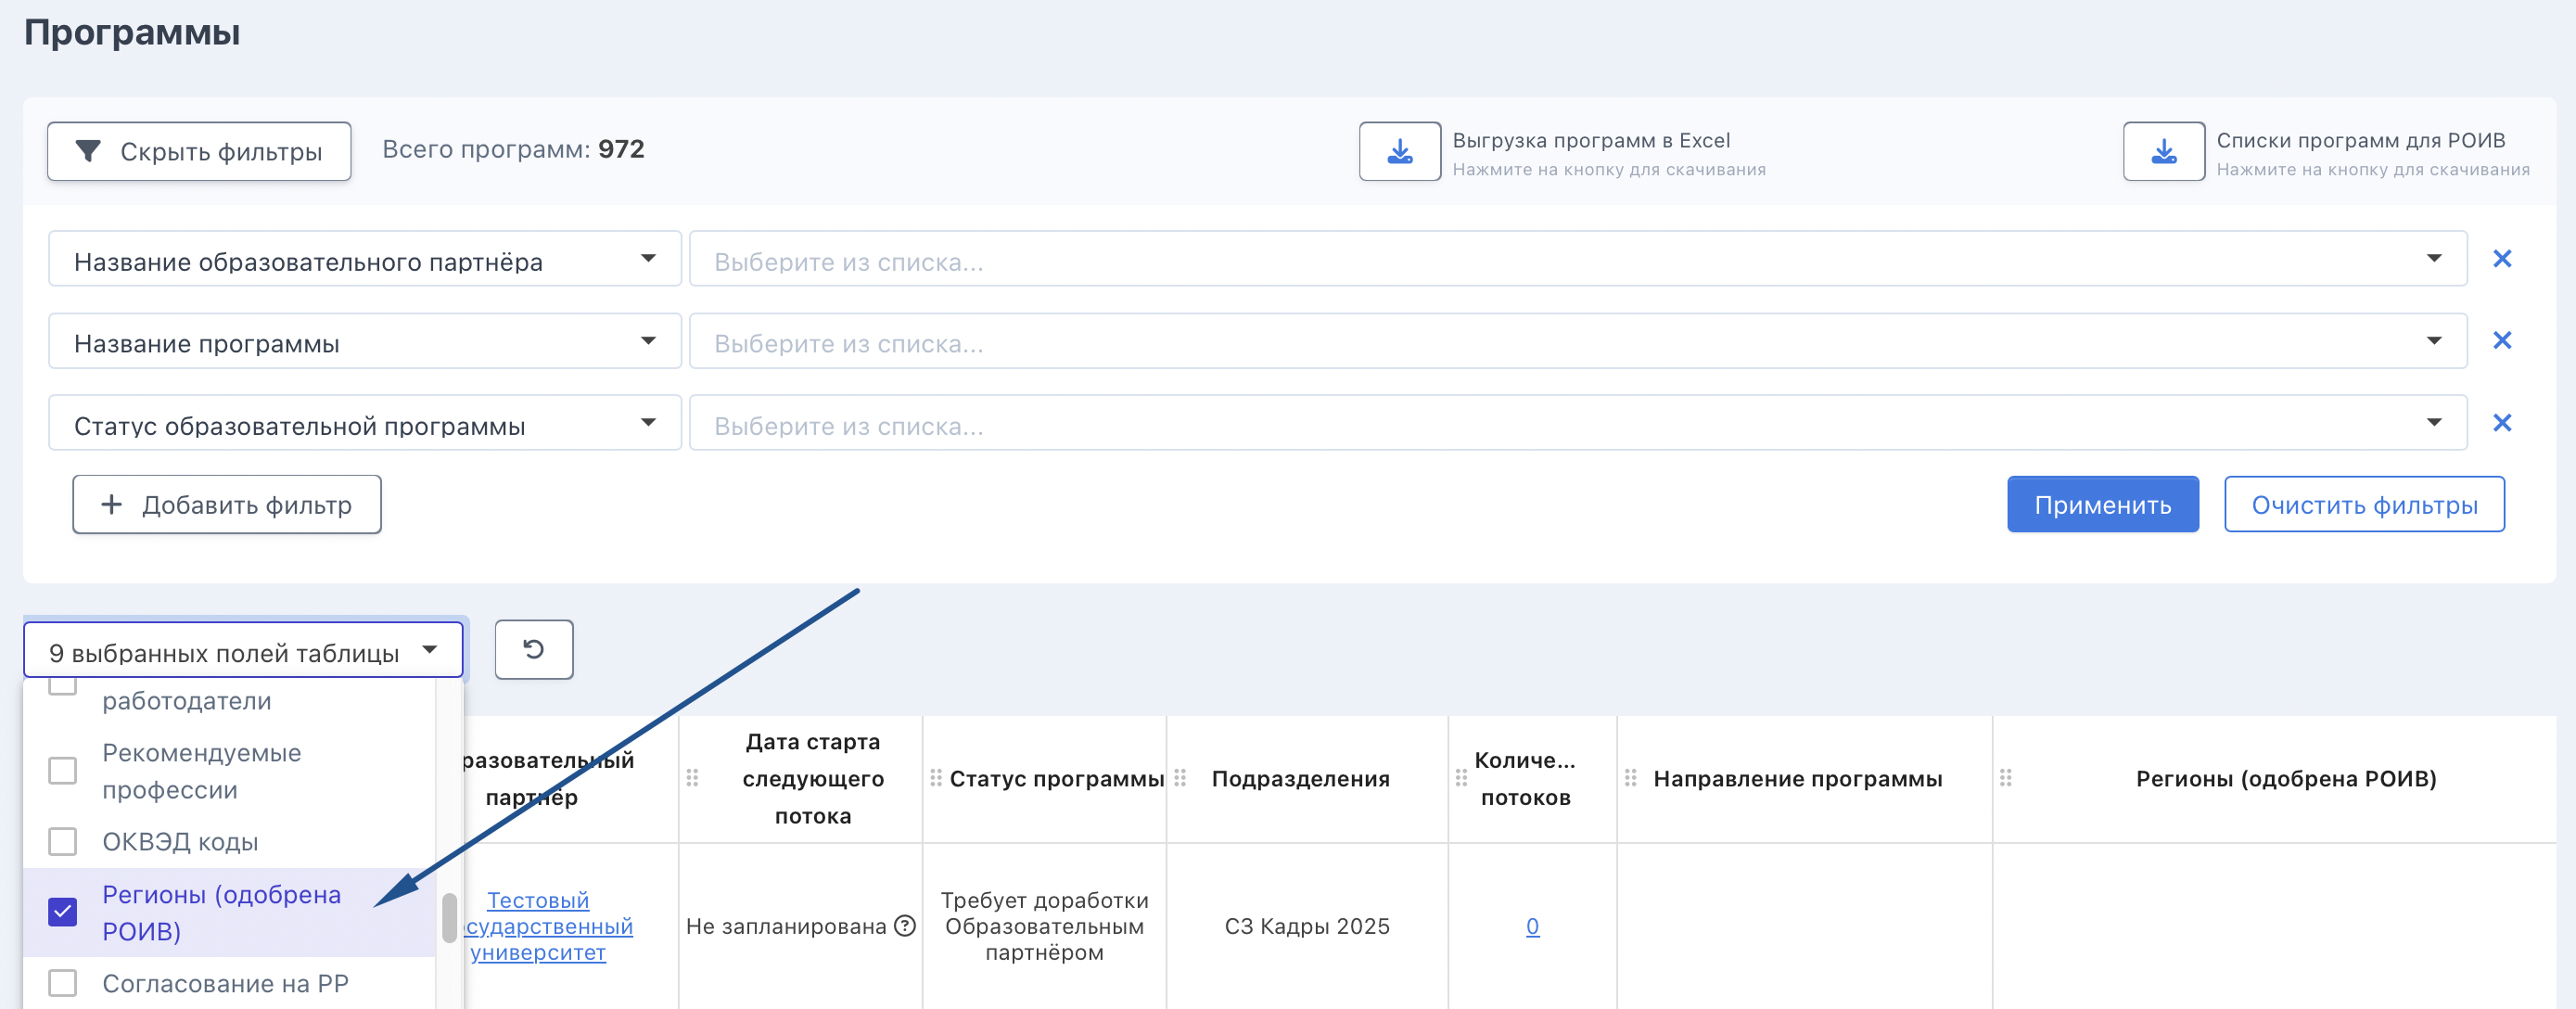Grab drag handle of Статус программы column
Viewport: 2576px width, 1009px height.
936,778
